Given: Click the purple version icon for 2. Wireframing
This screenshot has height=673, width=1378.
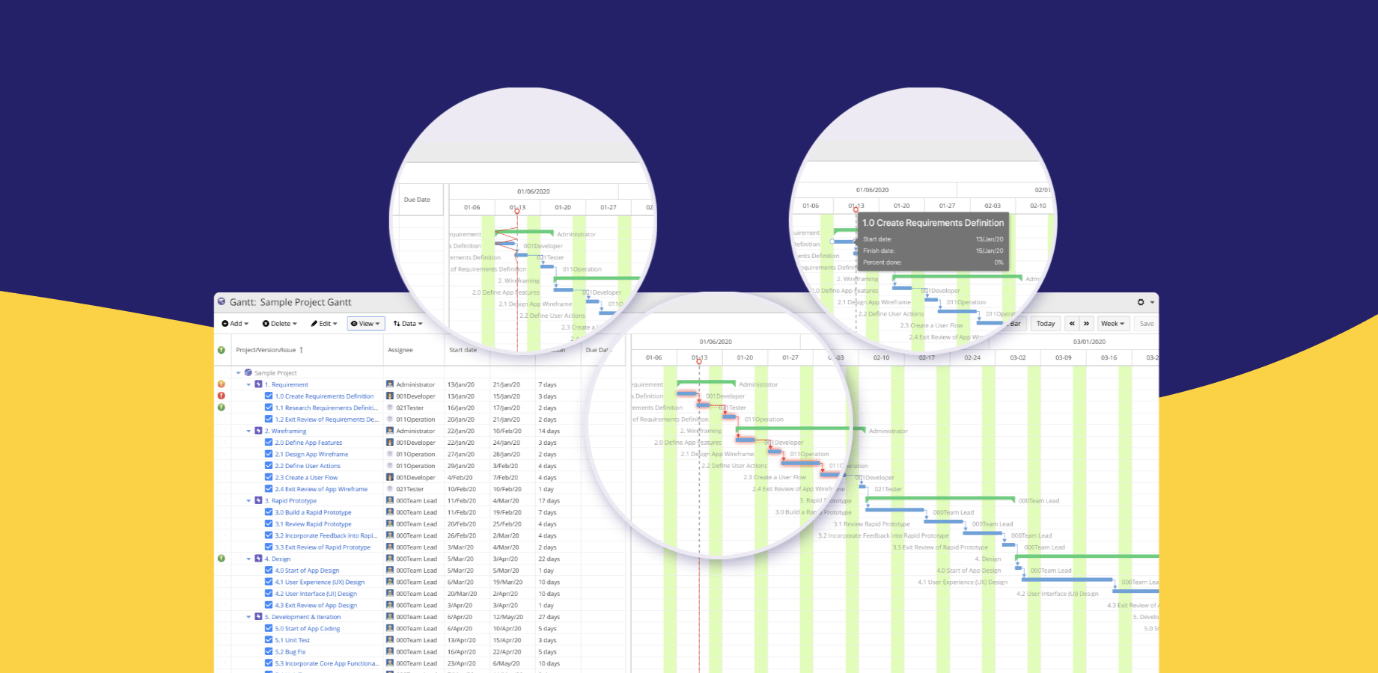Looking at the screenshot, I should click(259, 431).
